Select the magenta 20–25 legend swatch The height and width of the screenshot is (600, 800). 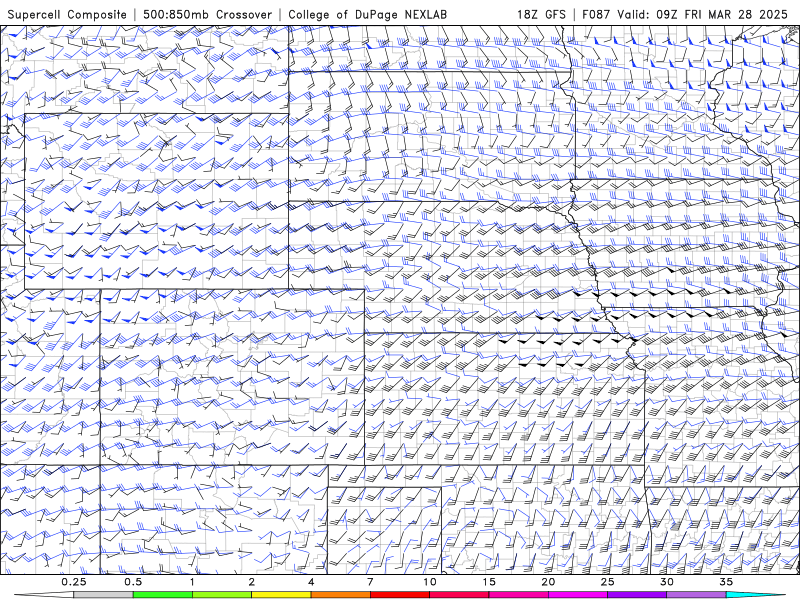578,595
